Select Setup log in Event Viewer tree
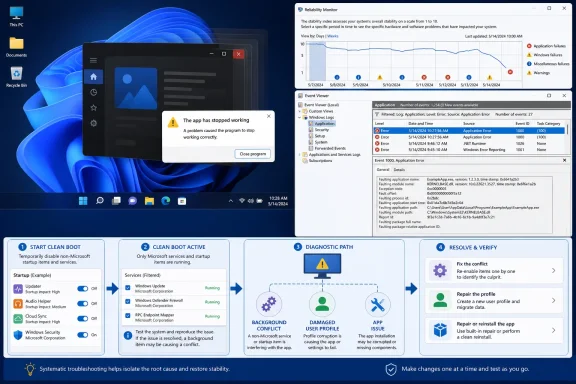This screenshot has height=384, width=576. coord(317,136)
